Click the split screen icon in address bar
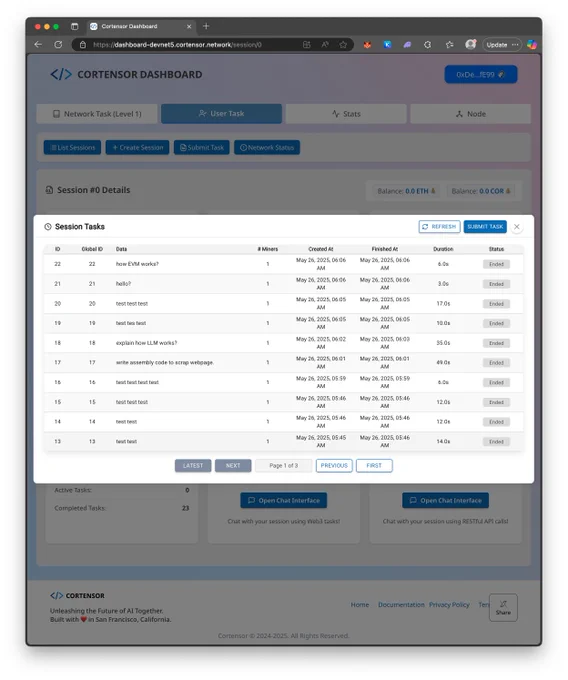This screenshot has width=568, height=680. click(x=307, y=45)
